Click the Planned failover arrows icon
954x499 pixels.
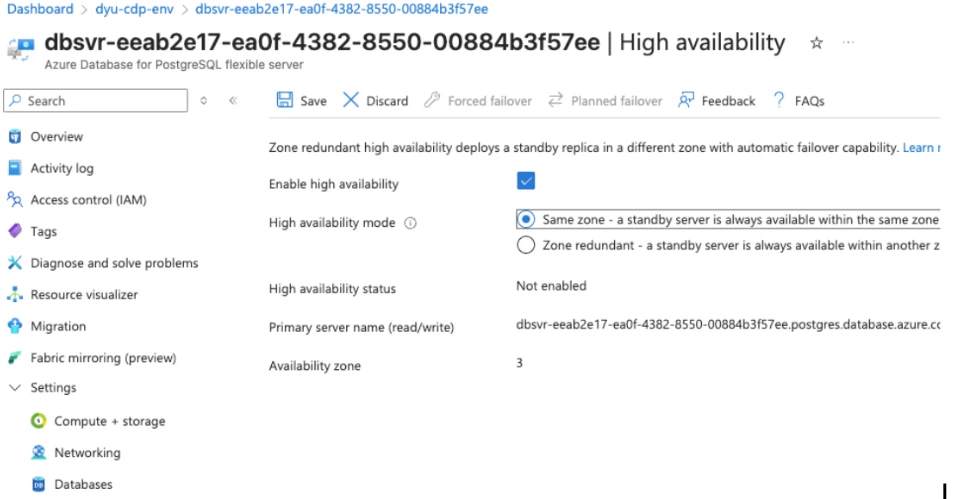coord(555,100)
